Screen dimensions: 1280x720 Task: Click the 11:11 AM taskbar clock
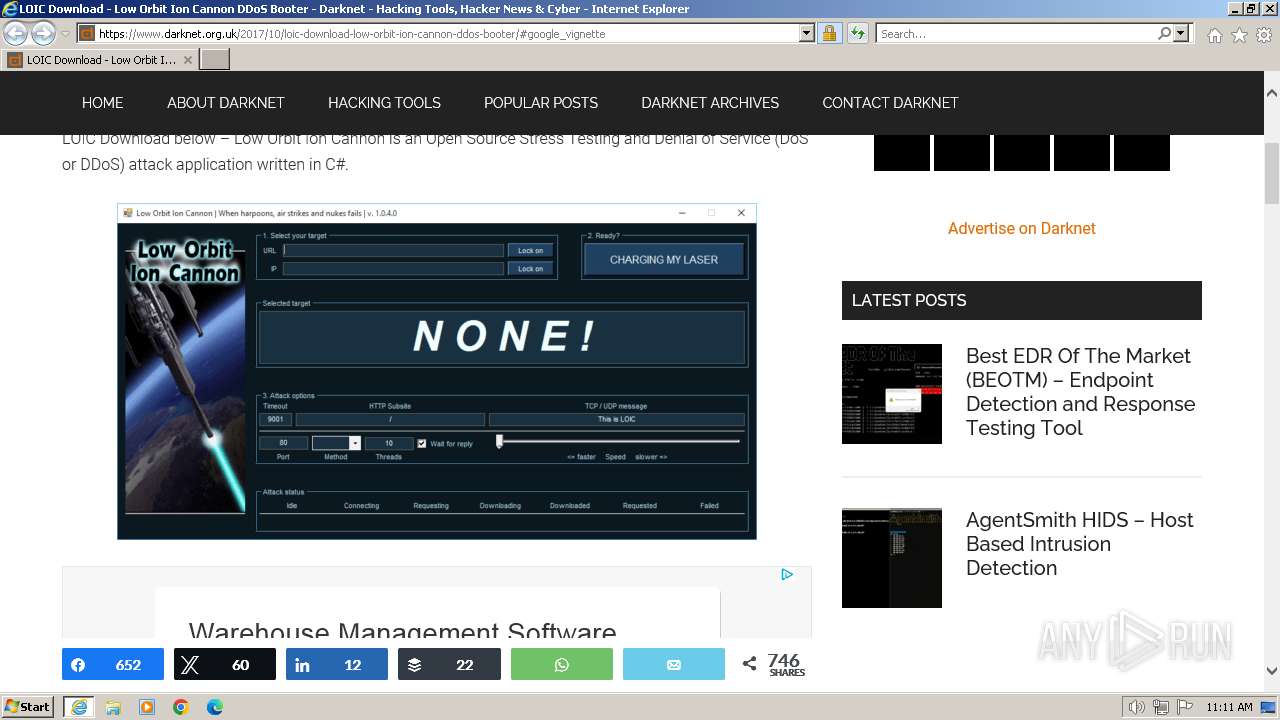1229,707
